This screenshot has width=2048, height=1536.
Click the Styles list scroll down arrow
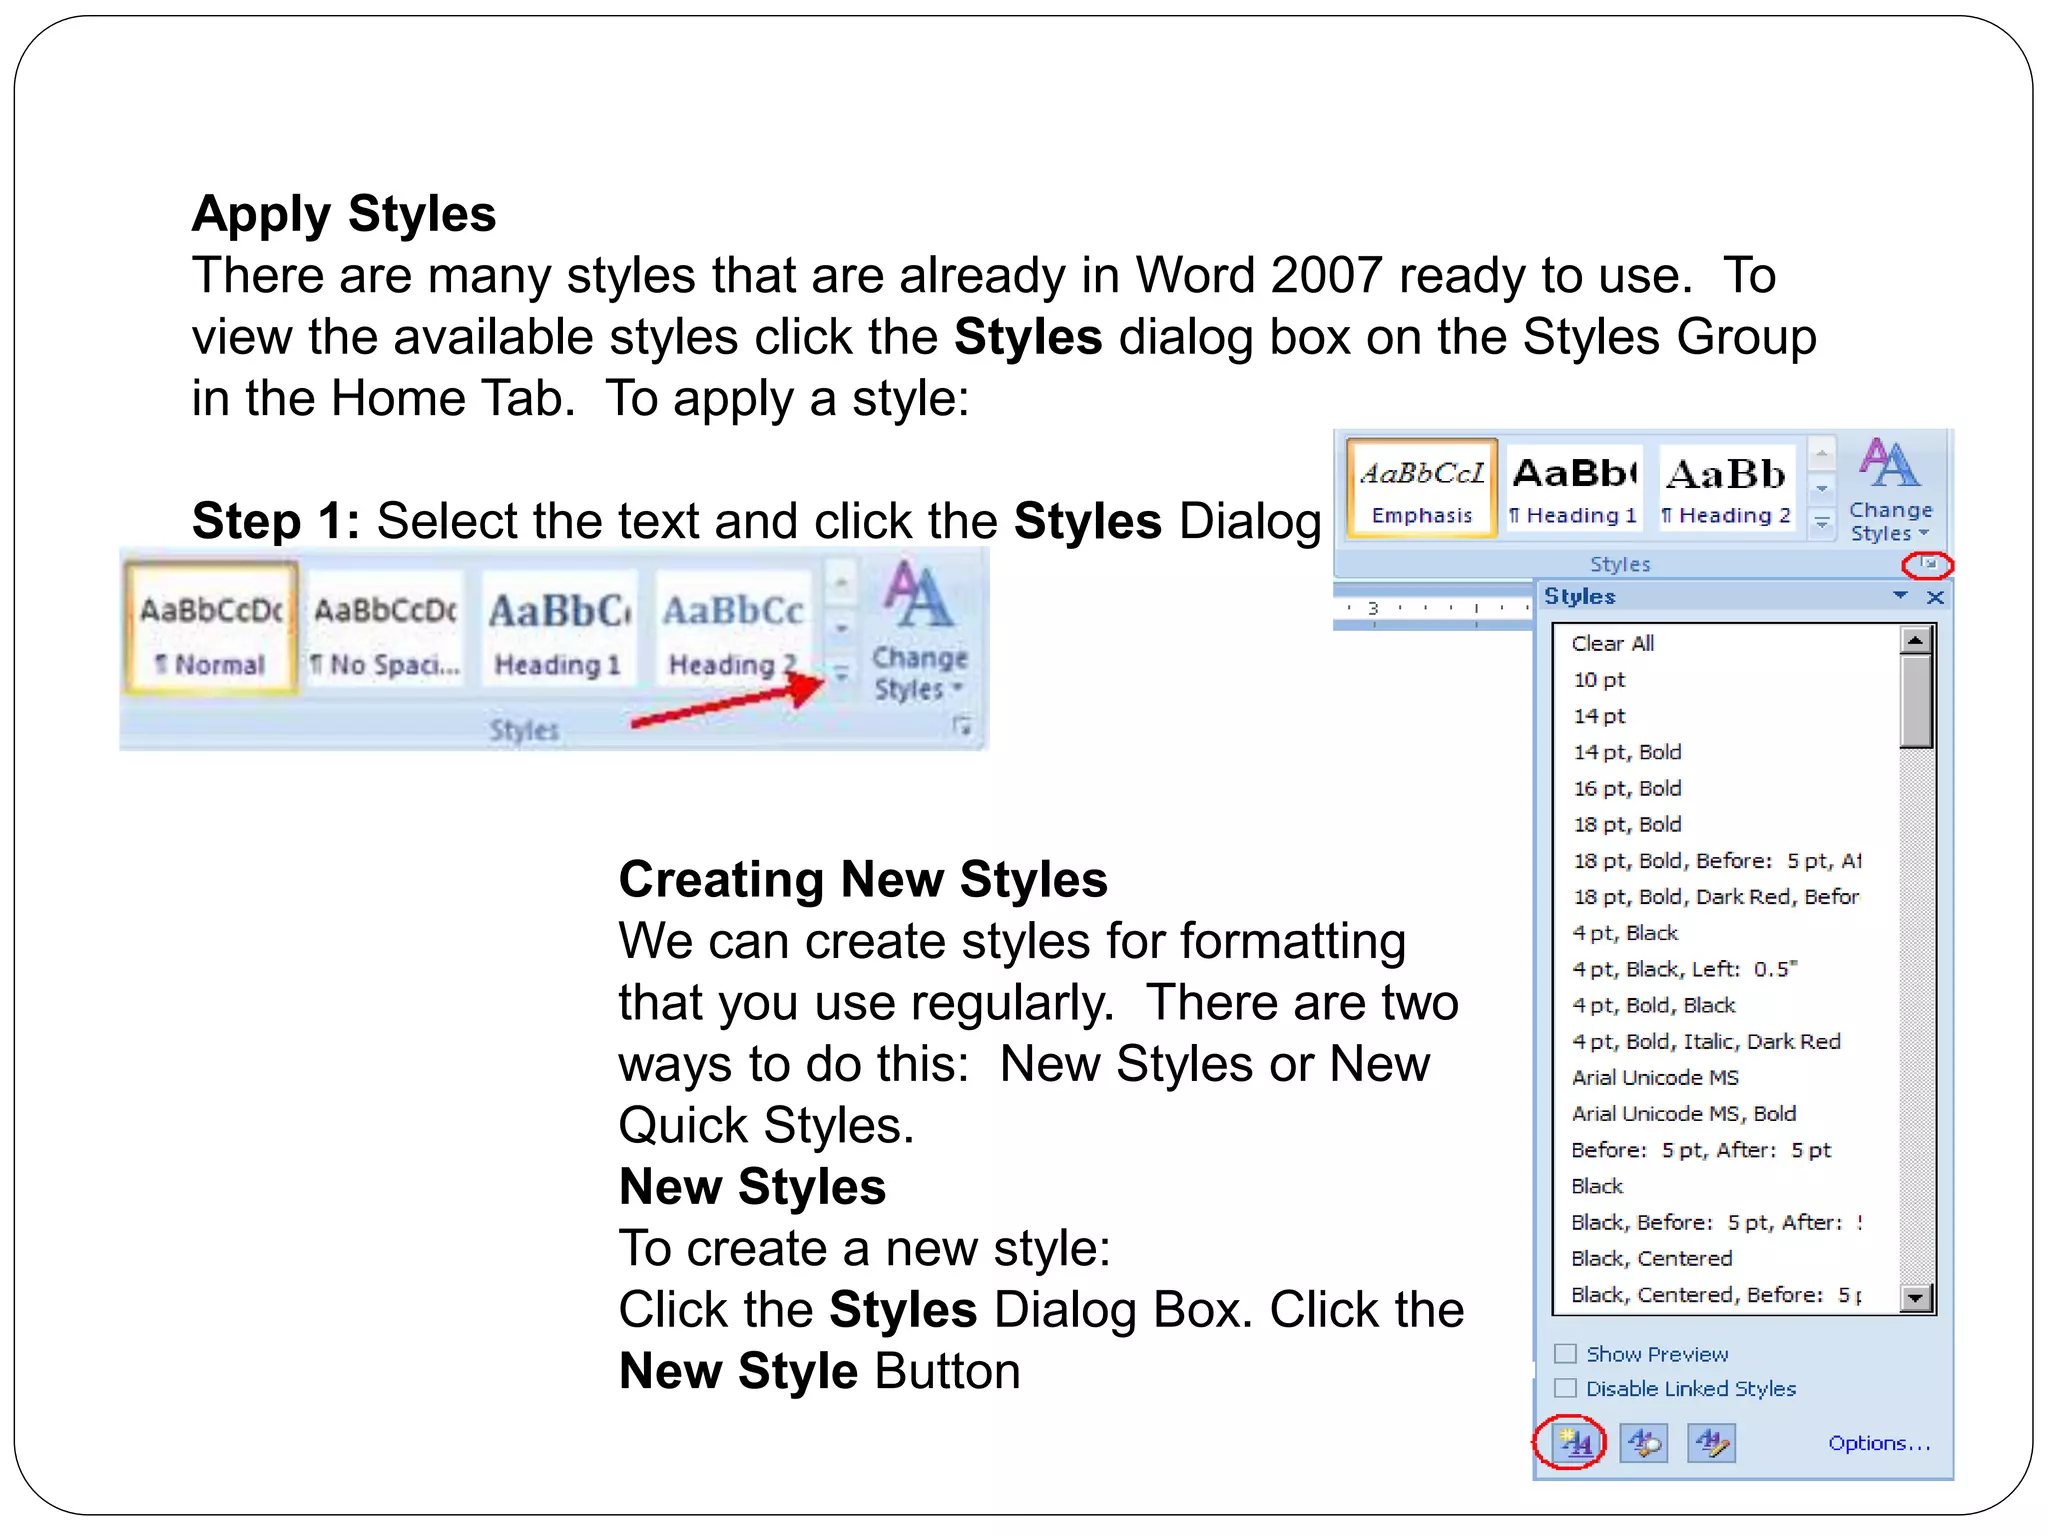[1915, 1298]
